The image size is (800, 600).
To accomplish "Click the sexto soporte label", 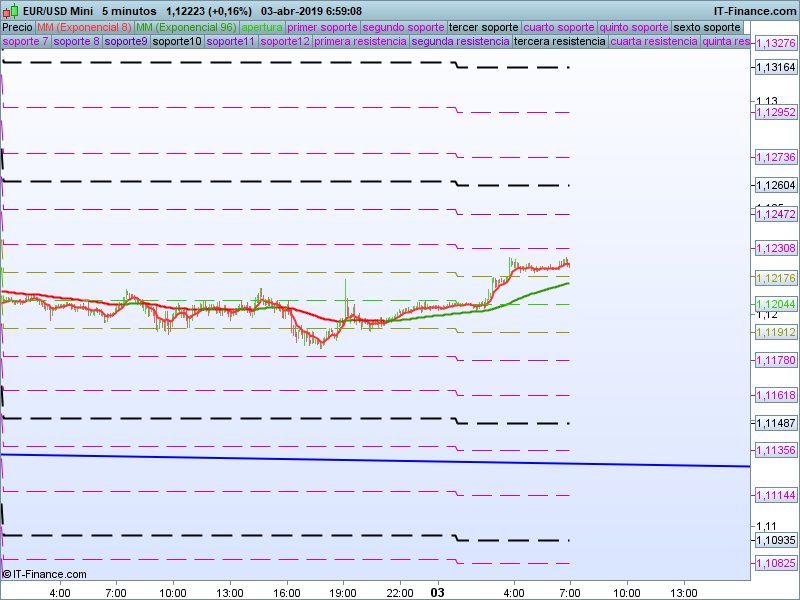I will tap(708, 27).
